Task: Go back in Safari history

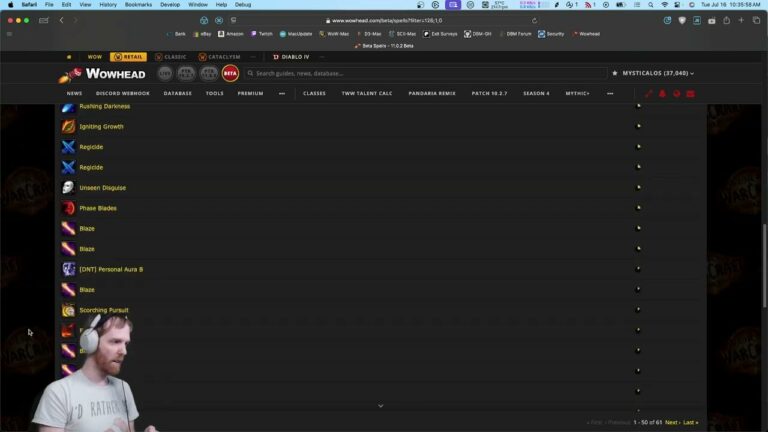Action: click(61, 20)
